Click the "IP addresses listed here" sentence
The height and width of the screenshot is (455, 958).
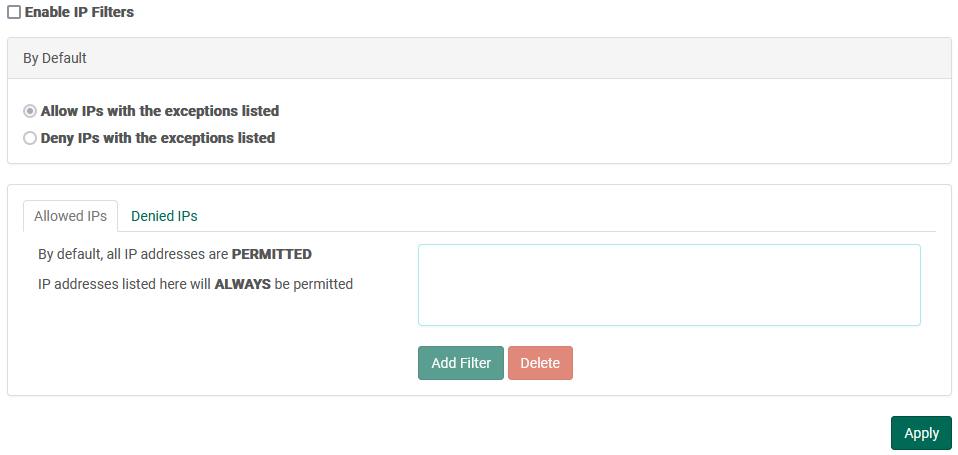[125, 284]
